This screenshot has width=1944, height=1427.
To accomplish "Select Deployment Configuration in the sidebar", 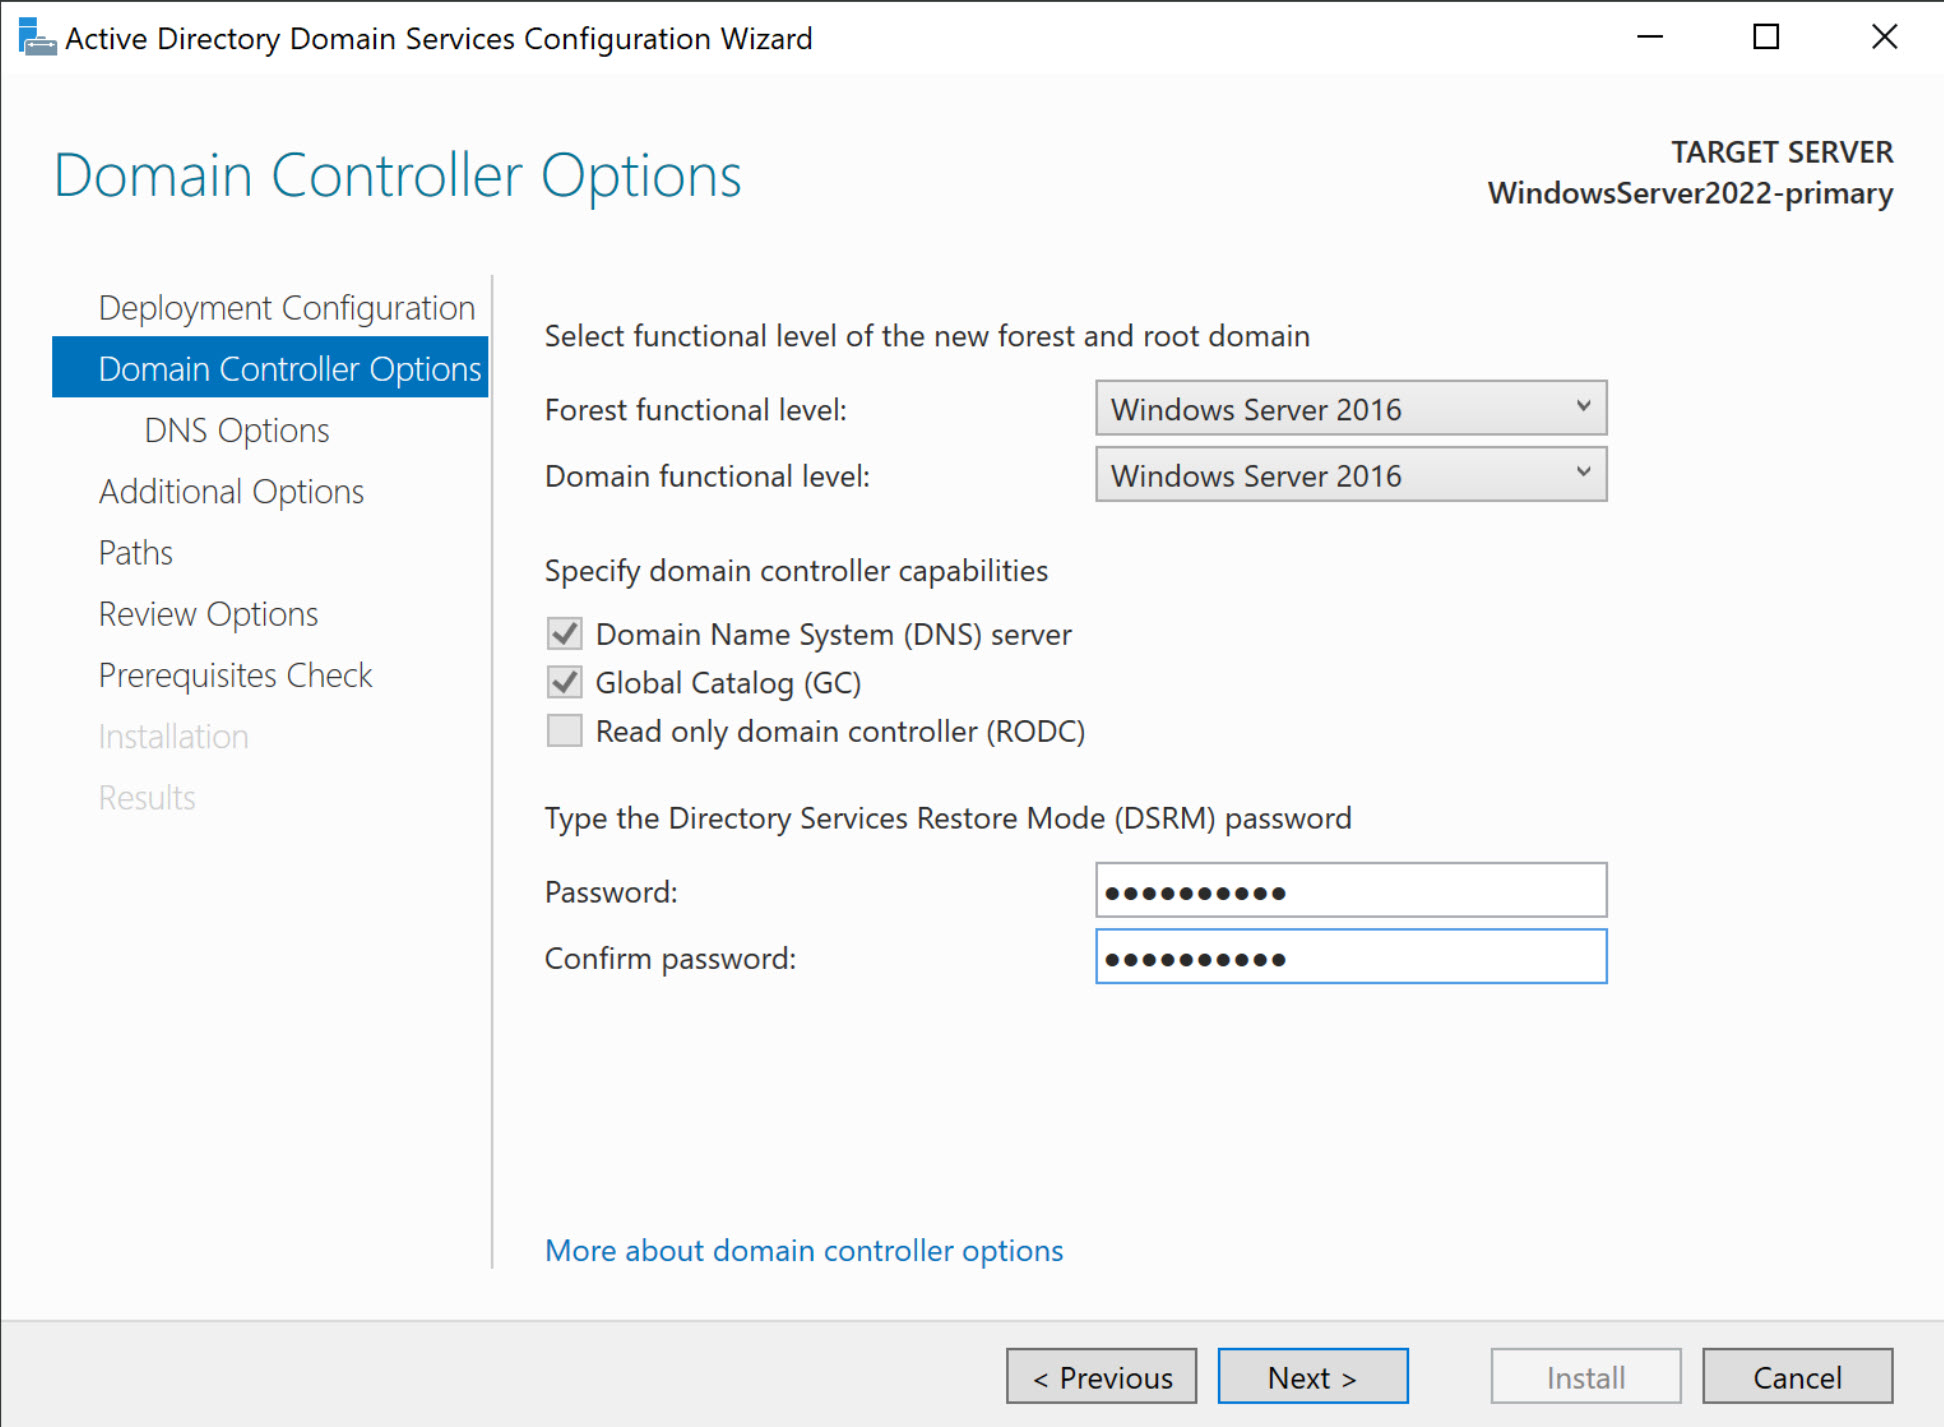I will pos(286,307).
